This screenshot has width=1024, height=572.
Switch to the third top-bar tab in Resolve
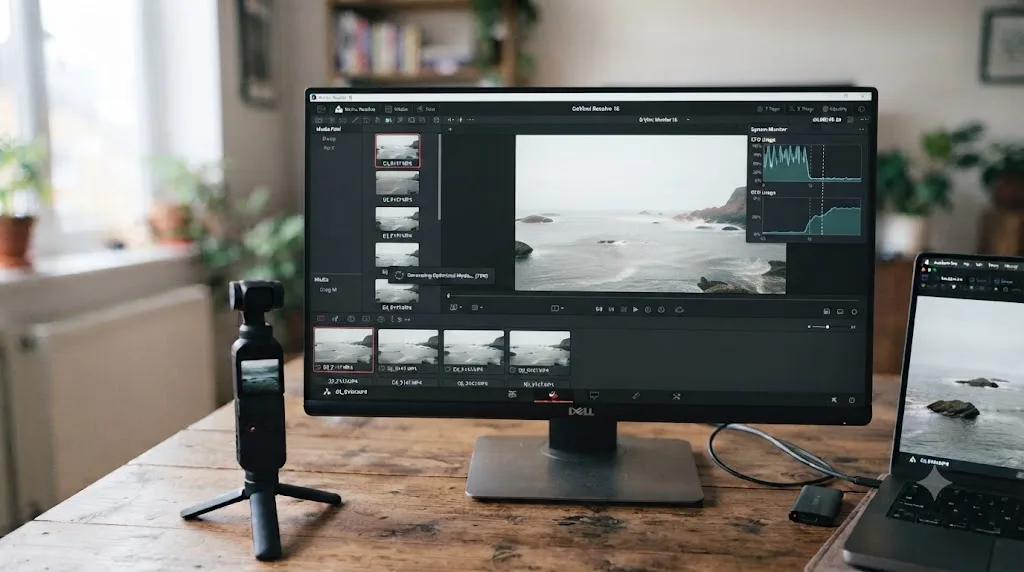click(426, 109)
